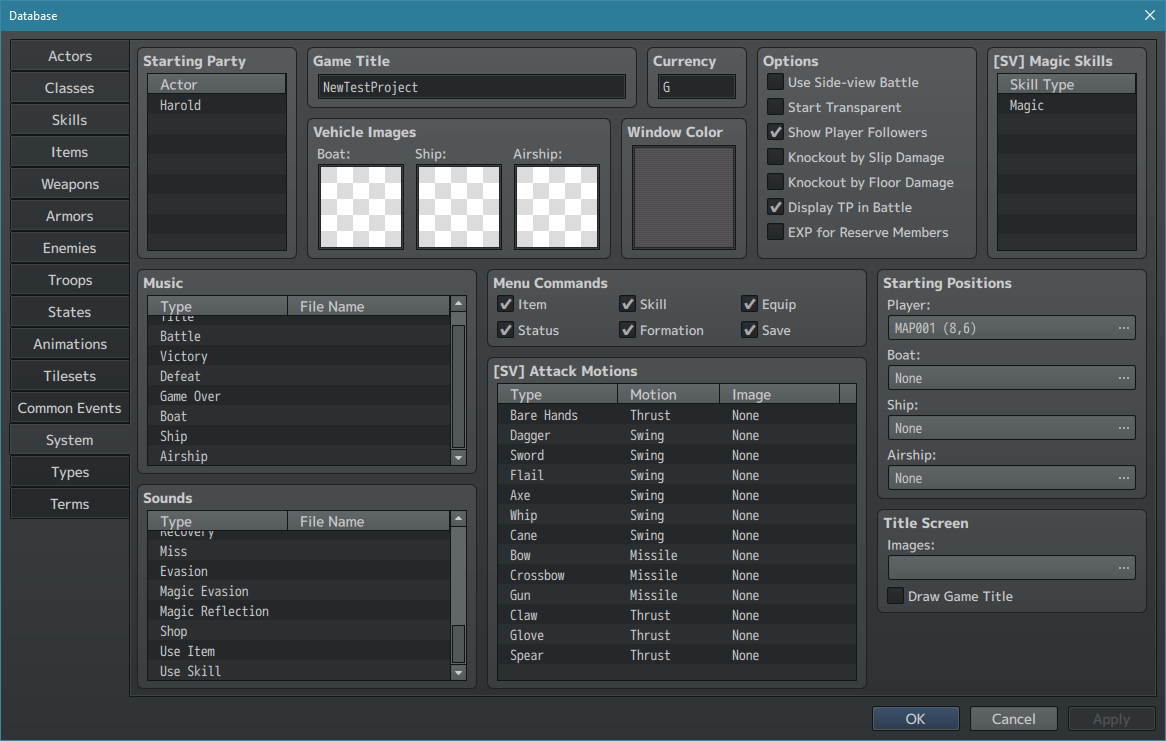The image size is (1166, 741).
Task: Select Crossbow attack motion row
Action: (677, 575)
